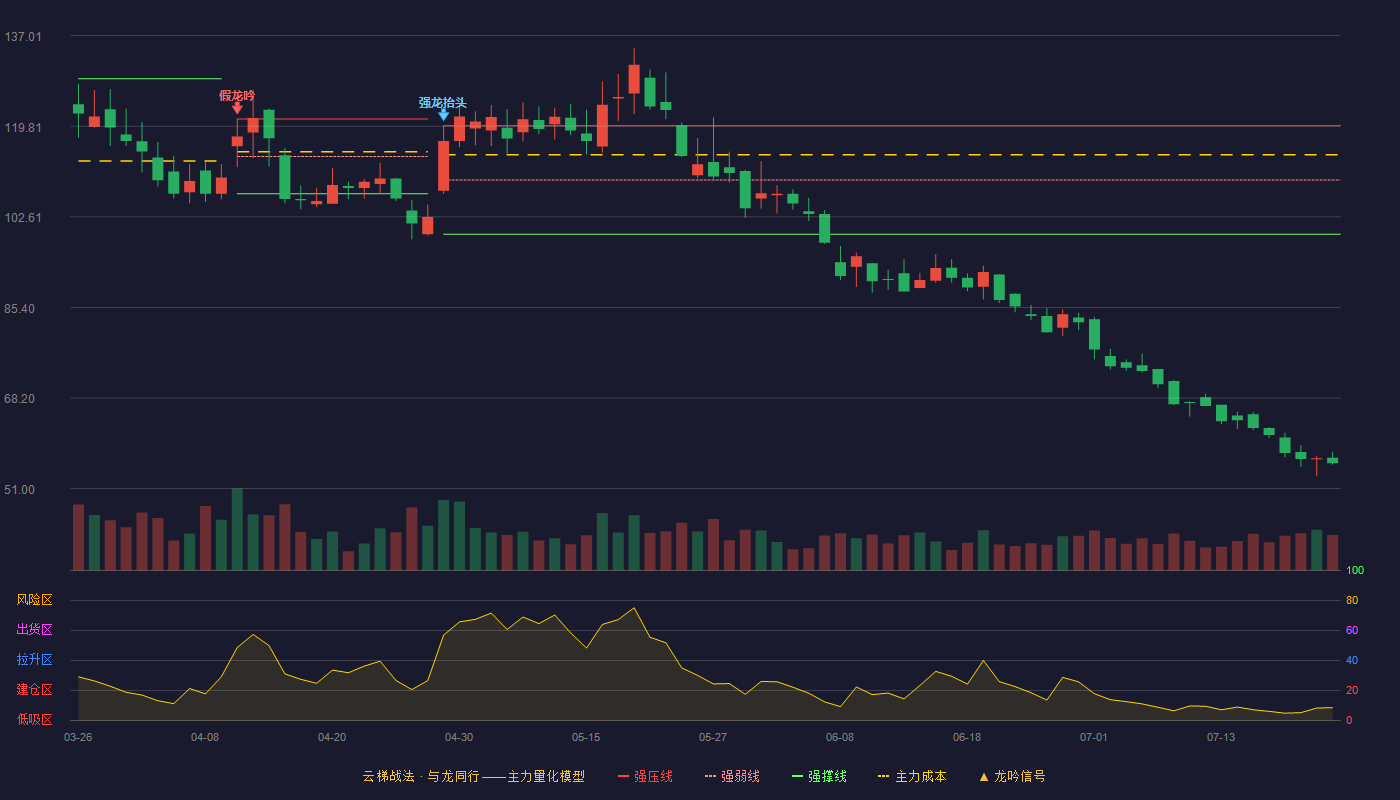Select the 低吸区 zone label

34,719
